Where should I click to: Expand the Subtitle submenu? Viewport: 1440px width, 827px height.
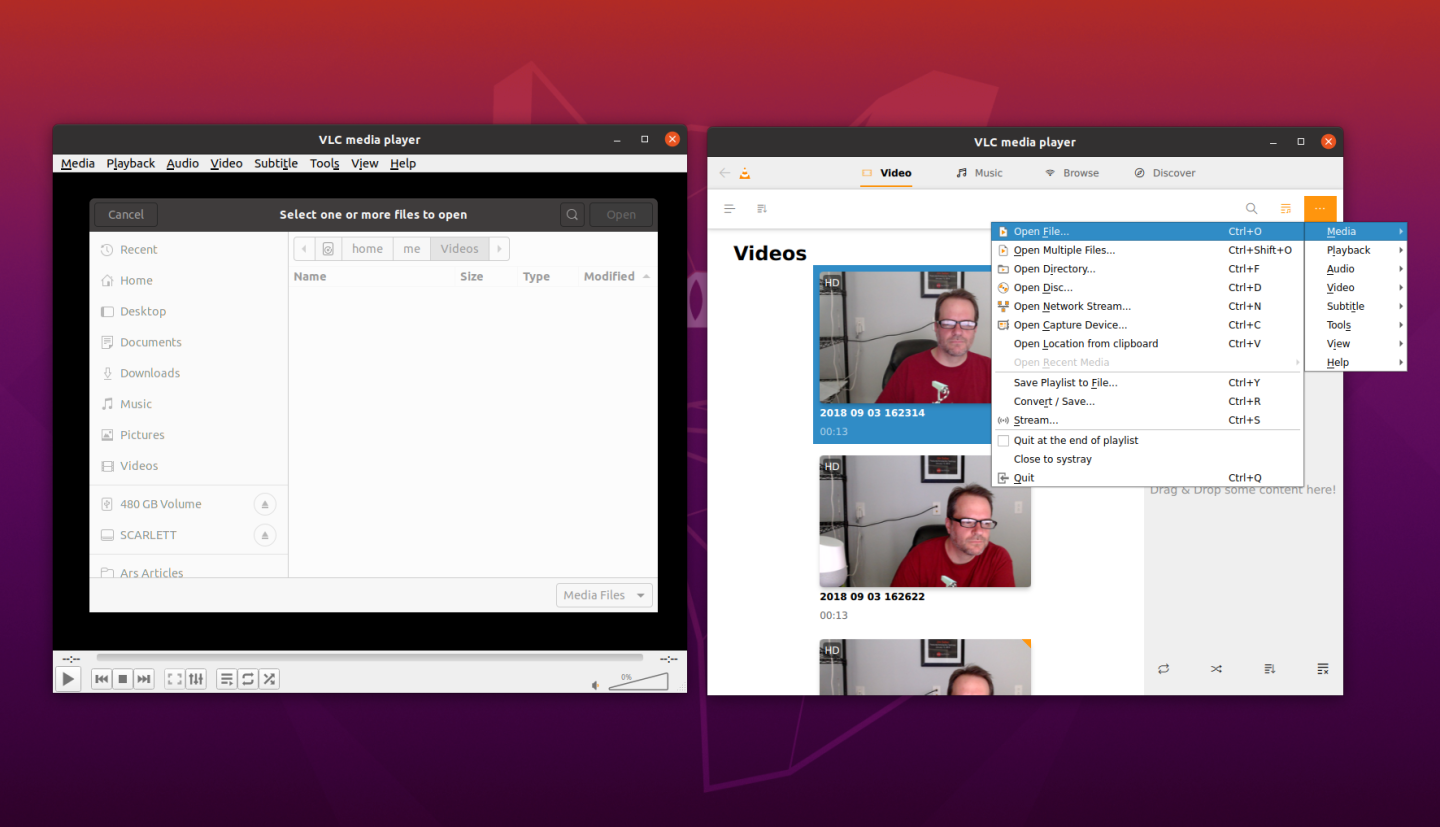1345,306
